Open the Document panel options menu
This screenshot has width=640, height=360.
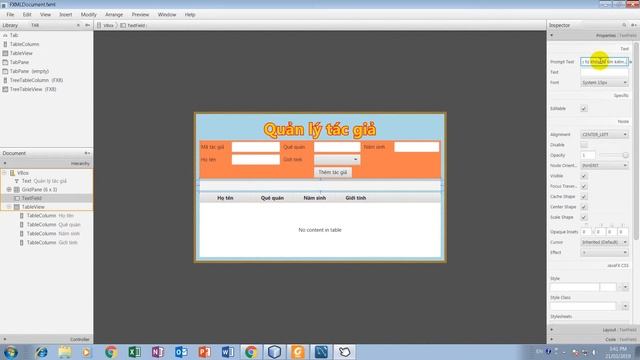tap(87, 153)
